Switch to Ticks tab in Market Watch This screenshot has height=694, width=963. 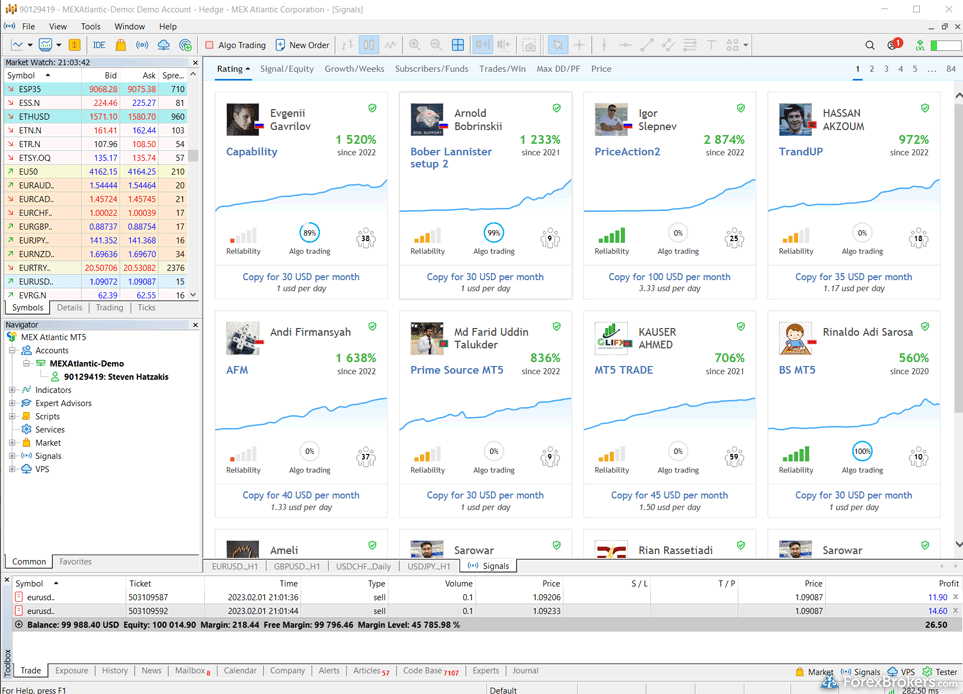point(146,308)
